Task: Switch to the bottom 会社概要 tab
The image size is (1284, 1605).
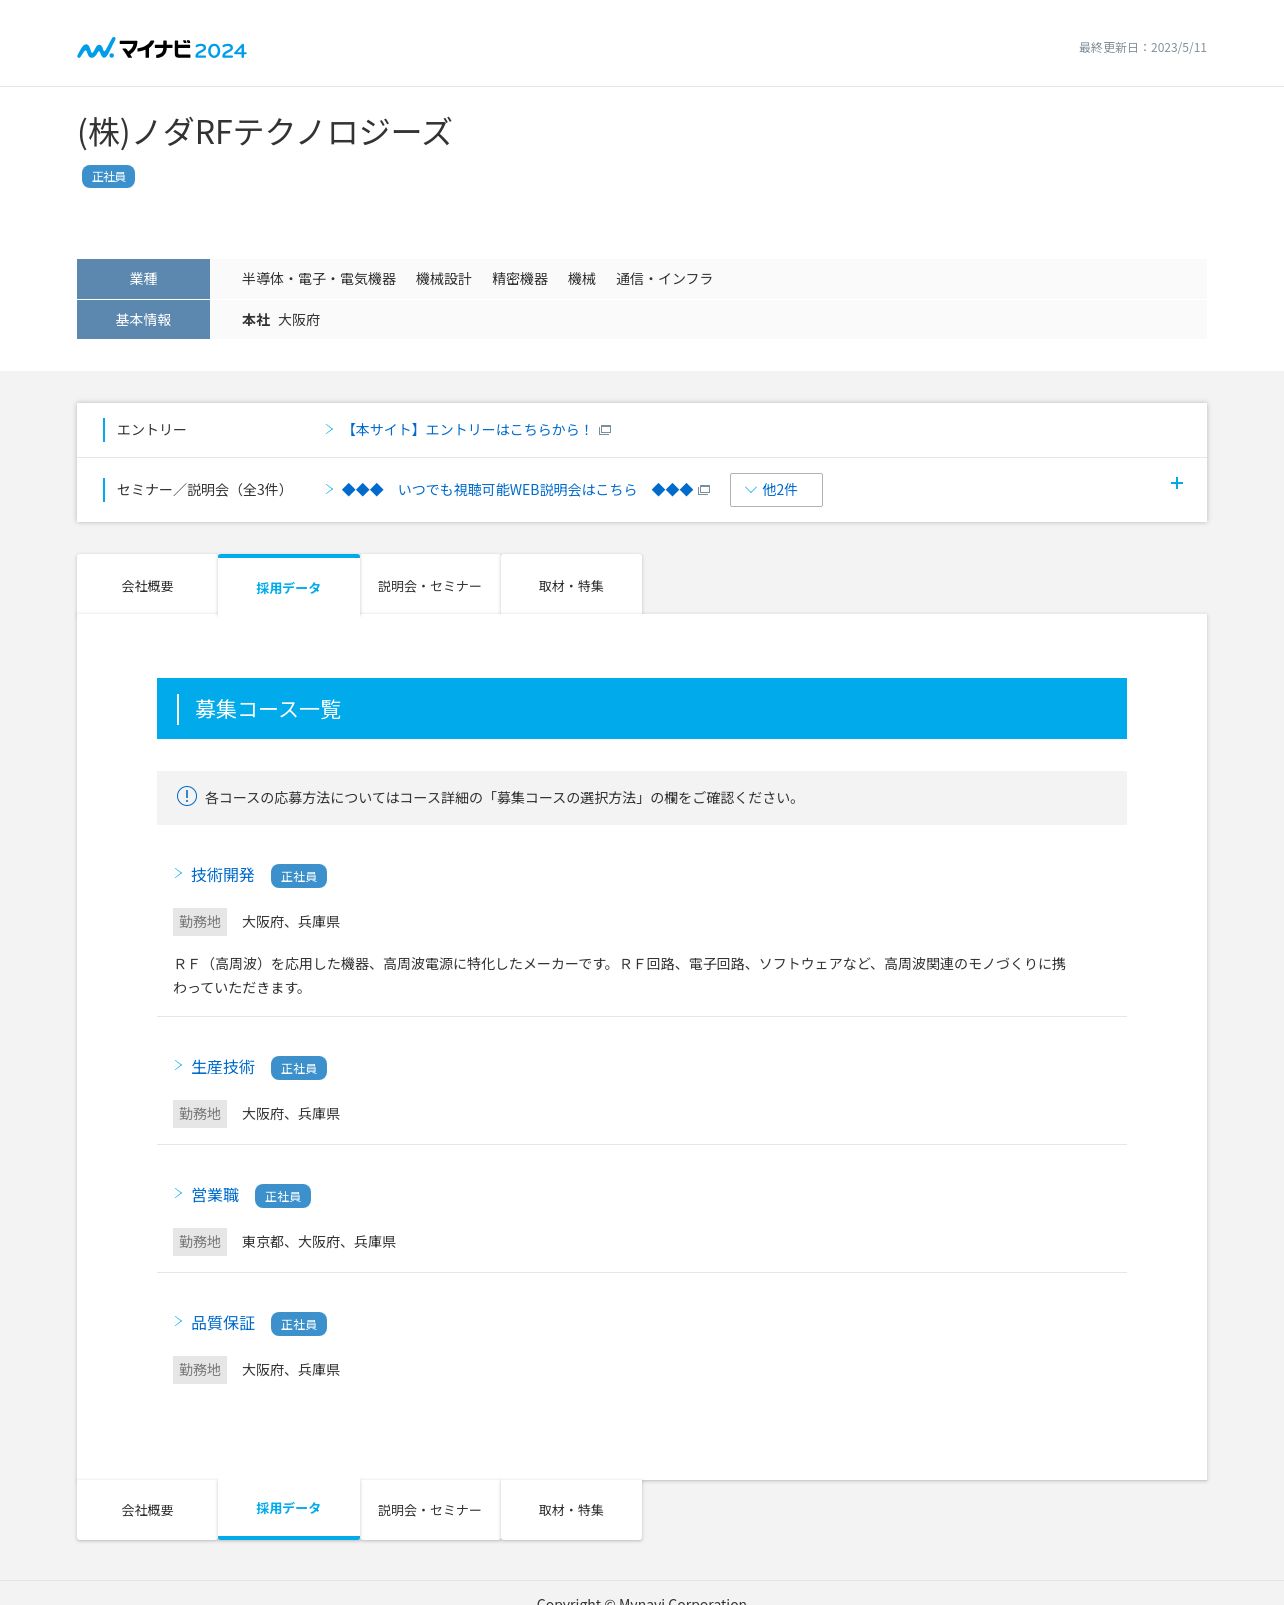Action: point(147,1510)
